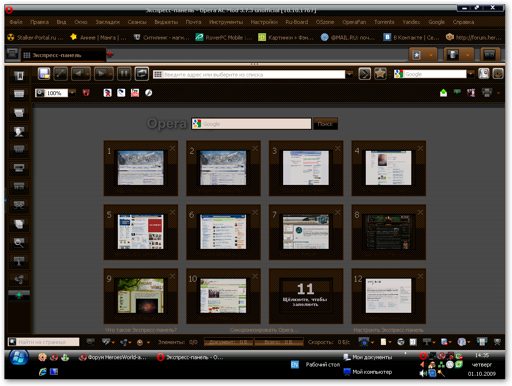Click the Синхронизировать Opera link
512x386 pixels.
[264, 330]
